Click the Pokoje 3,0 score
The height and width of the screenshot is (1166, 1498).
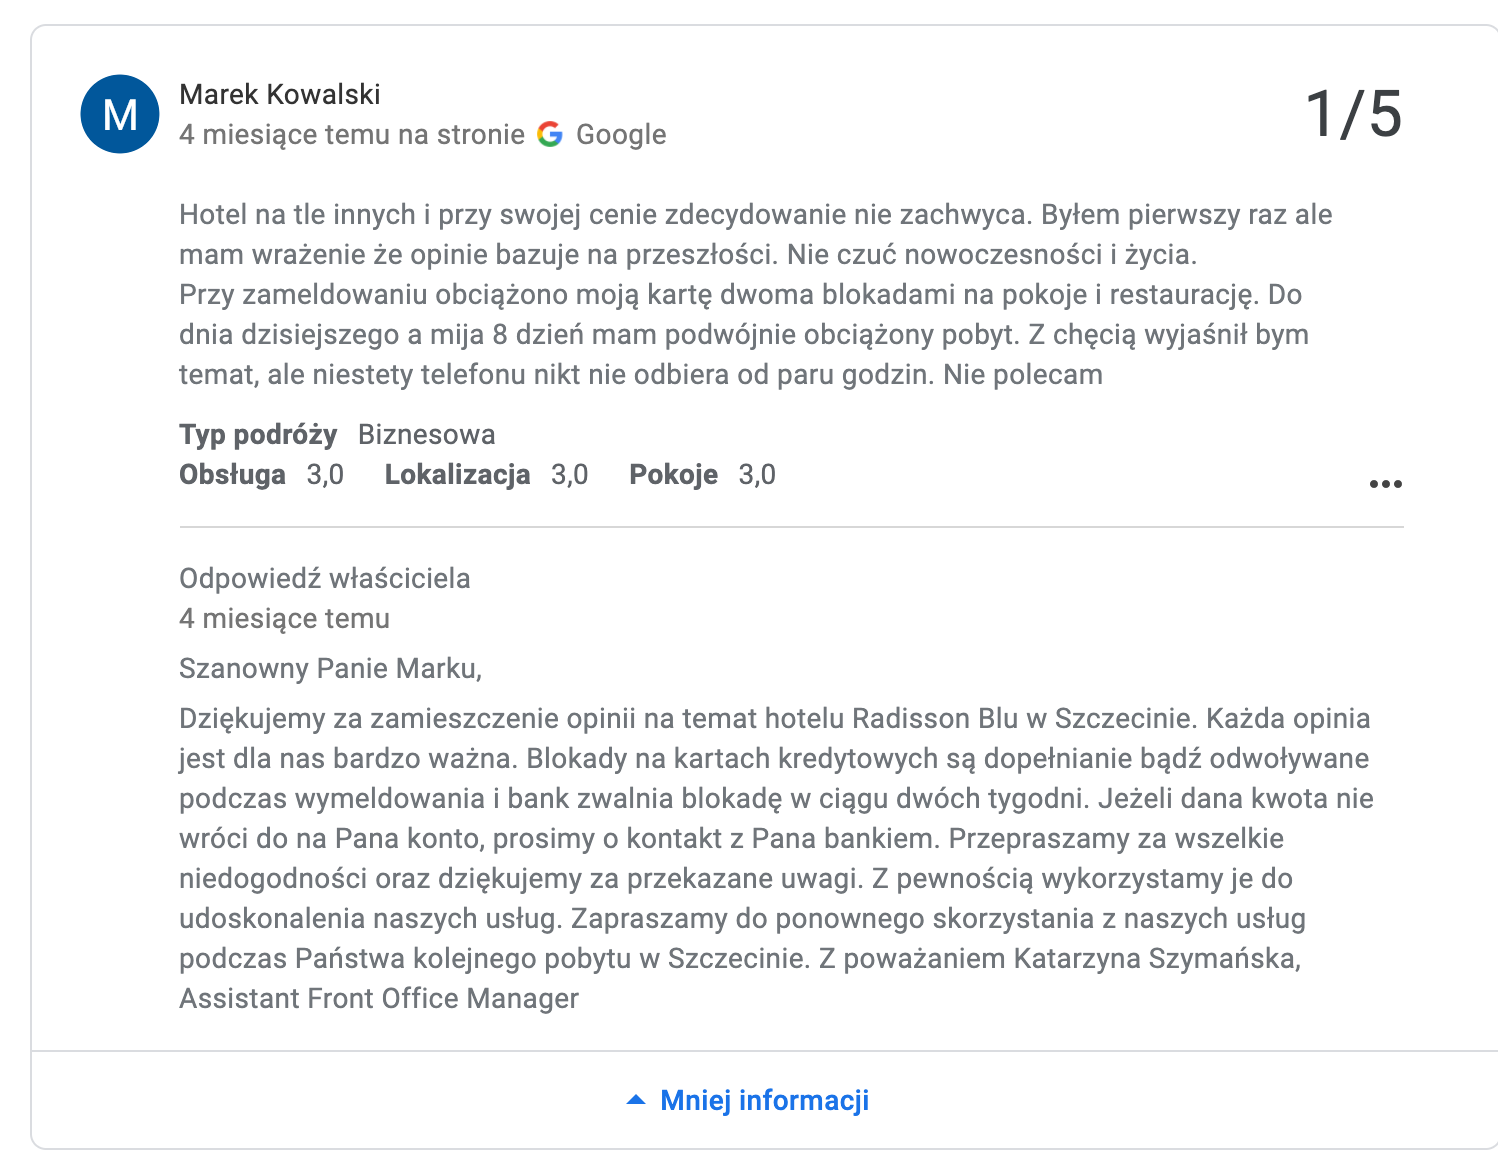pos(756,474)
